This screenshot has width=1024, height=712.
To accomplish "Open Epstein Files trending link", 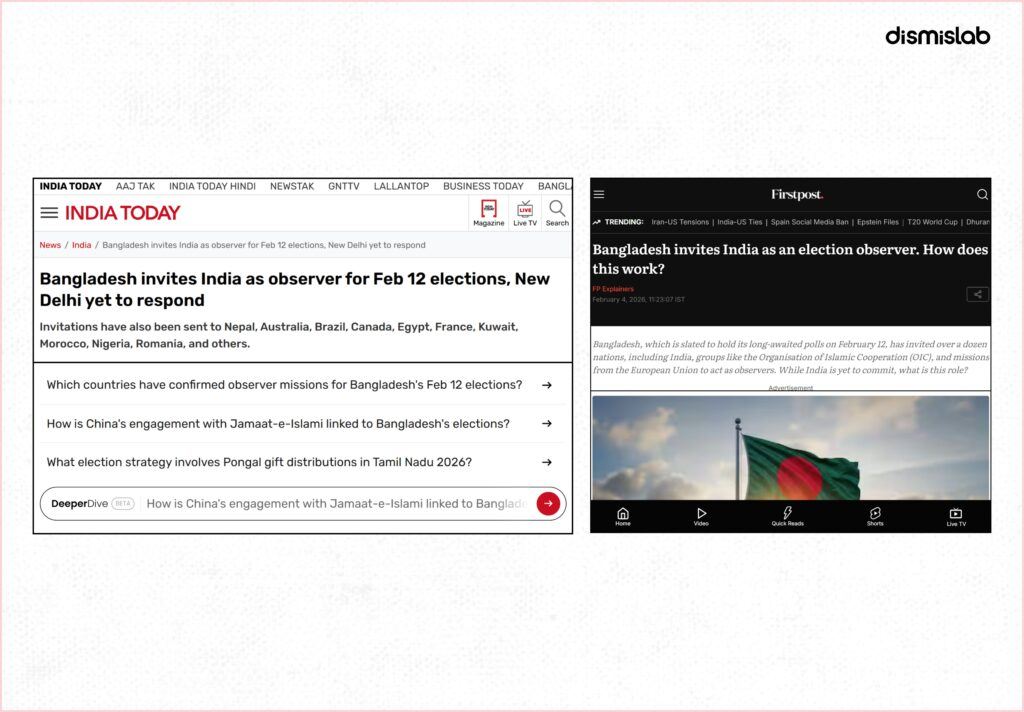I will point(878,222).
